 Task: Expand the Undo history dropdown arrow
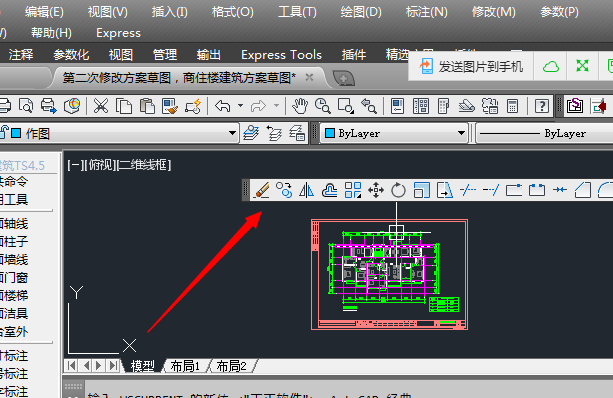(x=240, y=106)
